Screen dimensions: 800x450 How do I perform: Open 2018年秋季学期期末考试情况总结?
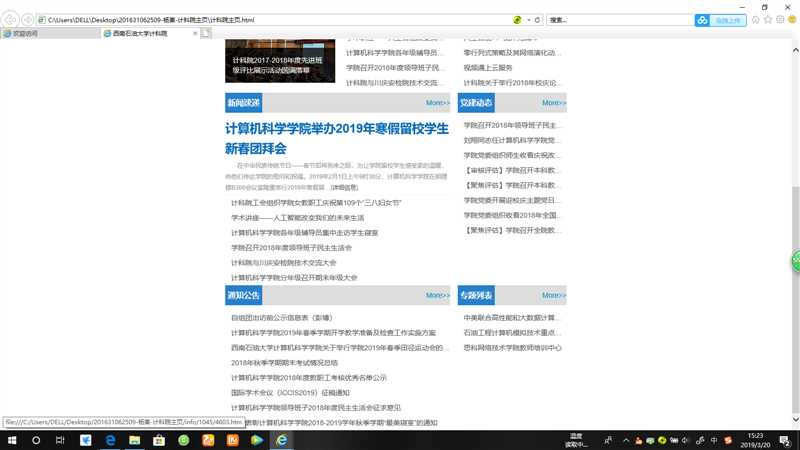click(x=284, y=363)
